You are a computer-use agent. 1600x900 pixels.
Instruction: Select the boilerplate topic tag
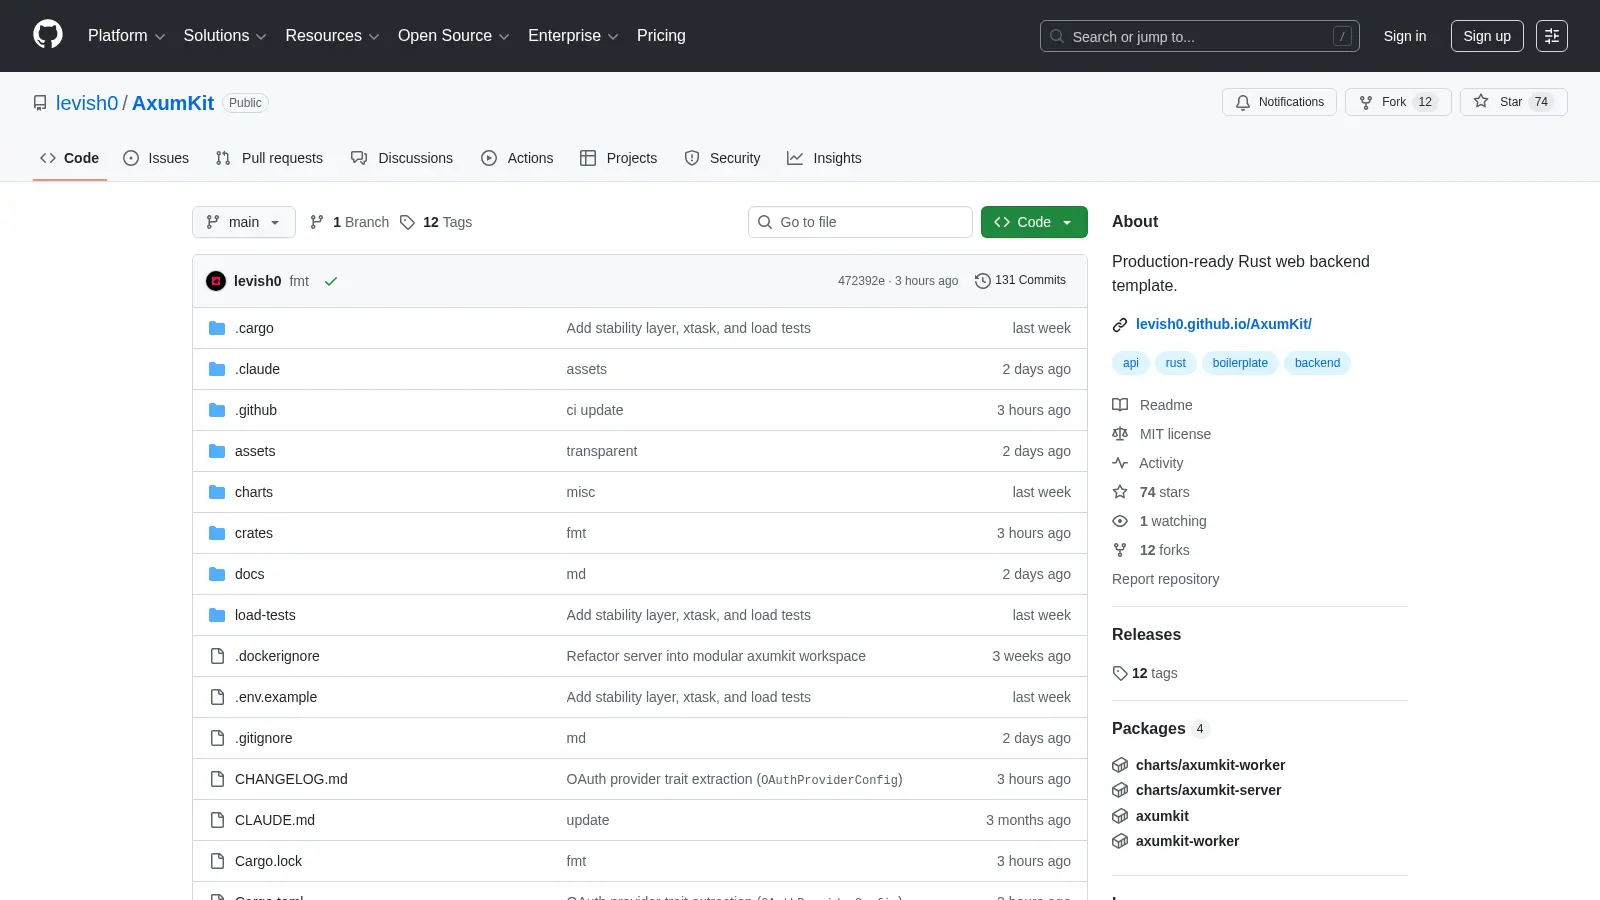point(1240,363)
